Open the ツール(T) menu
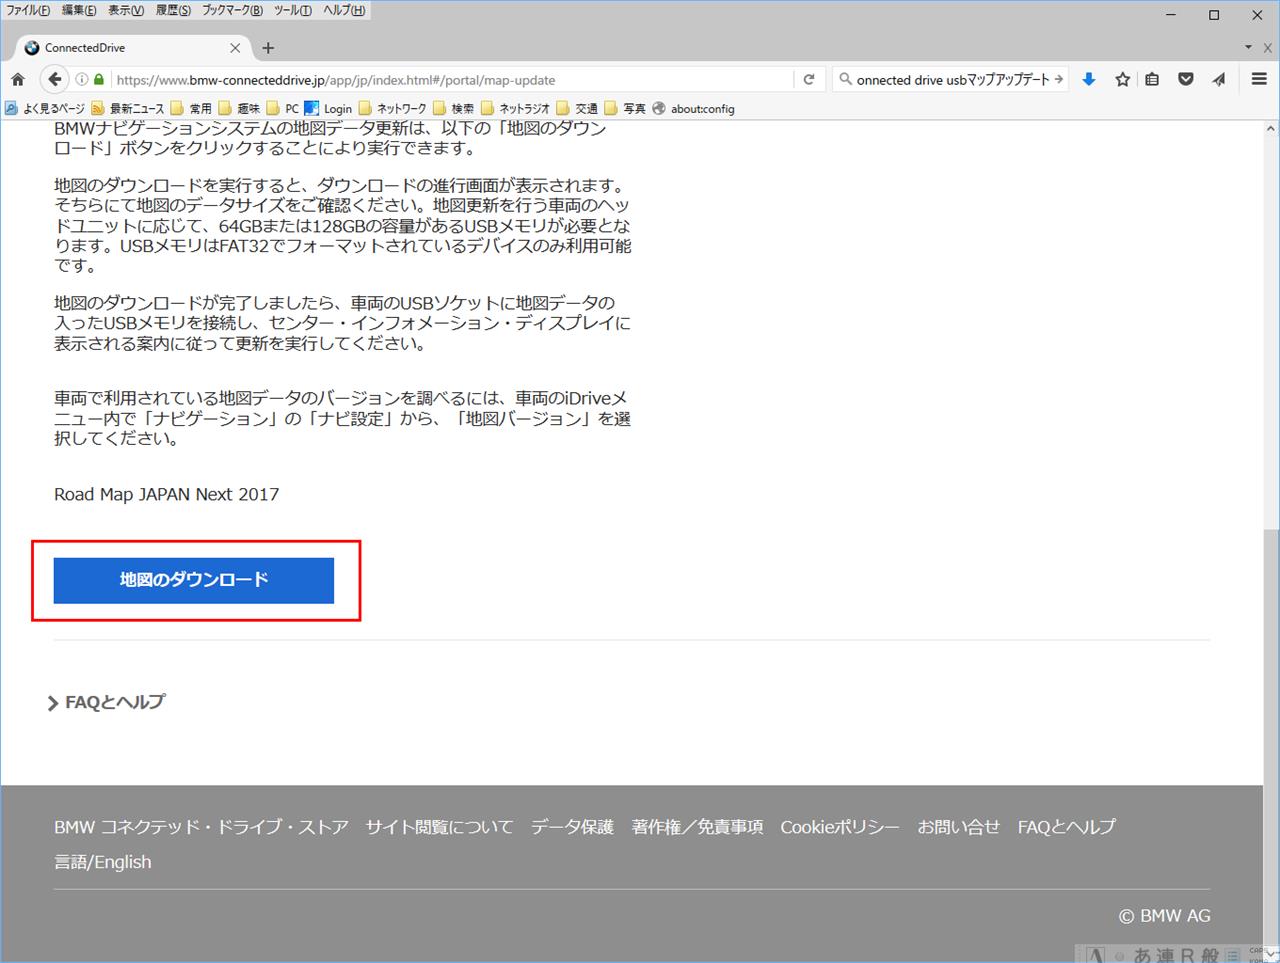This screenshot has height=963, width=1280. click(292, 10)
